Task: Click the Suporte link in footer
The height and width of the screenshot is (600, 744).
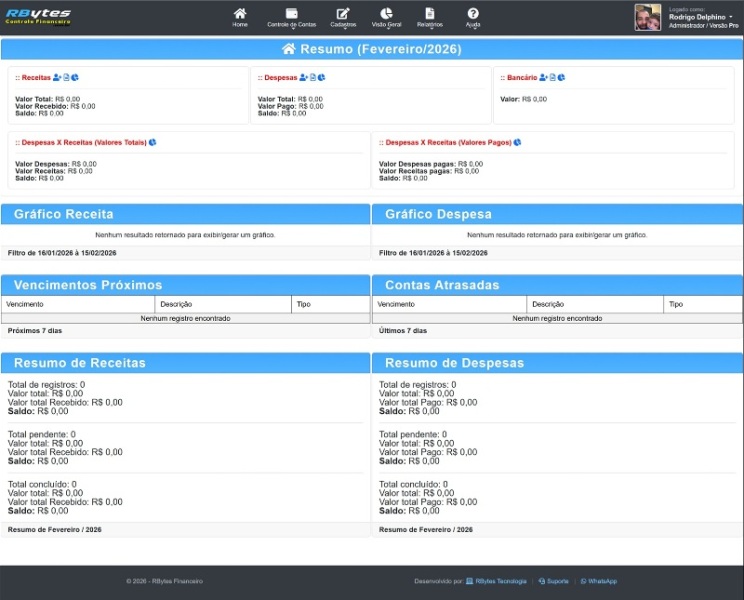Action: click(x=557, y=581)
